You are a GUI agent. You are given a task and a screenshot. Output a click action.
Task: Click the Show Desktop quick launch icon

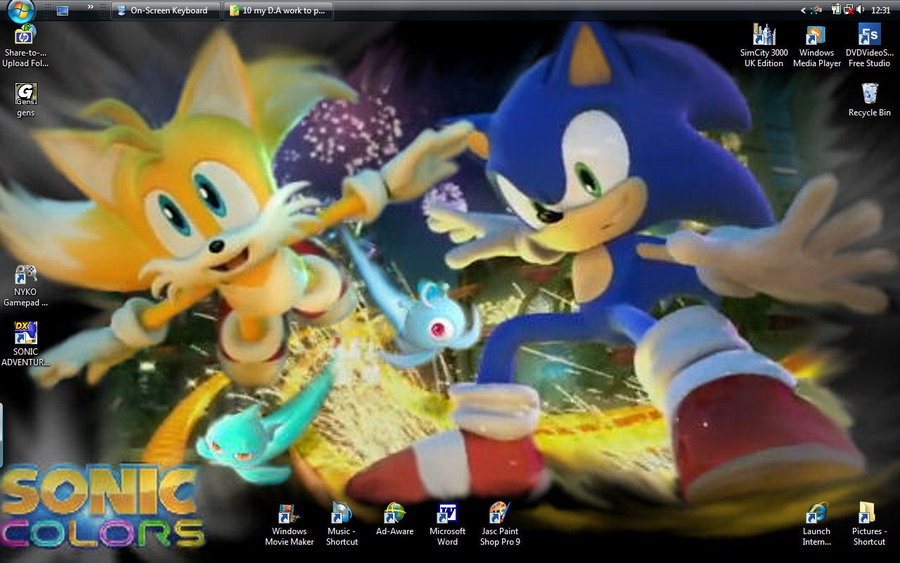pos(63,10)
